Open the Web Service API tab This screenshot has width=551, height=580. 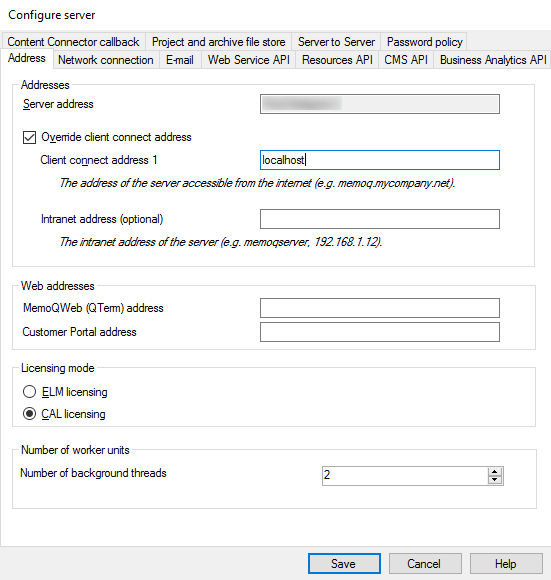point(249,60)
